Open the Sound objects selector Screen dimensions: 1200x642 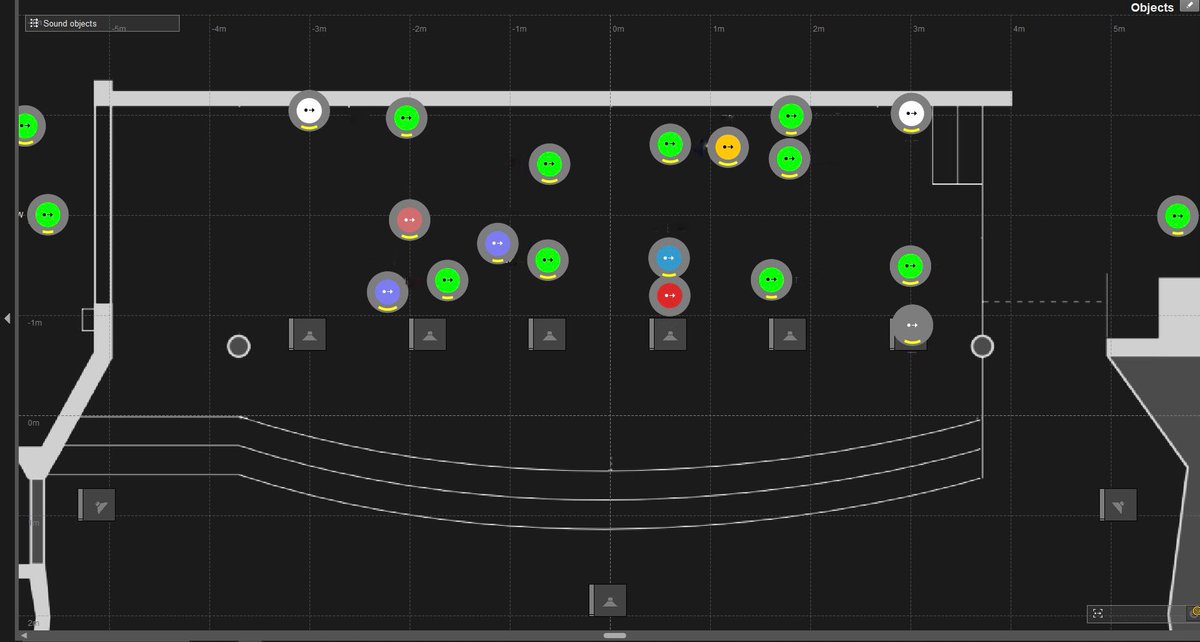tap(102, 23)
